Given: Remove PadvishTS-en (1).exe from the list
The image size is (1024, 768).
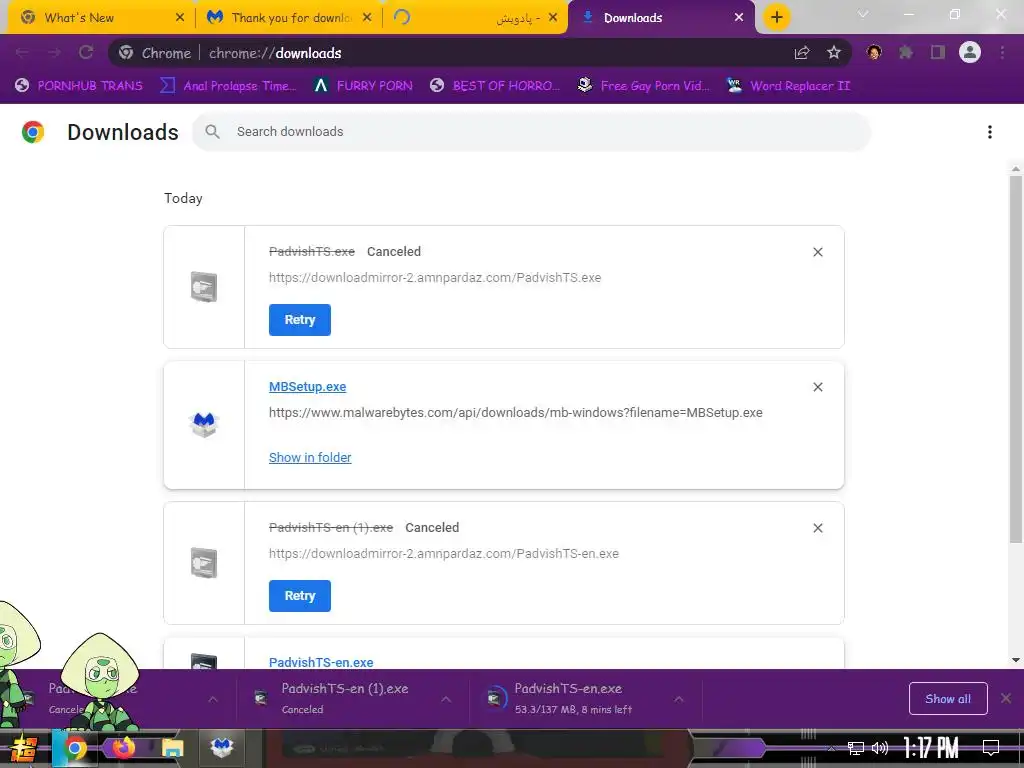Looking at the screenshot, I should [x=818, y=528].
